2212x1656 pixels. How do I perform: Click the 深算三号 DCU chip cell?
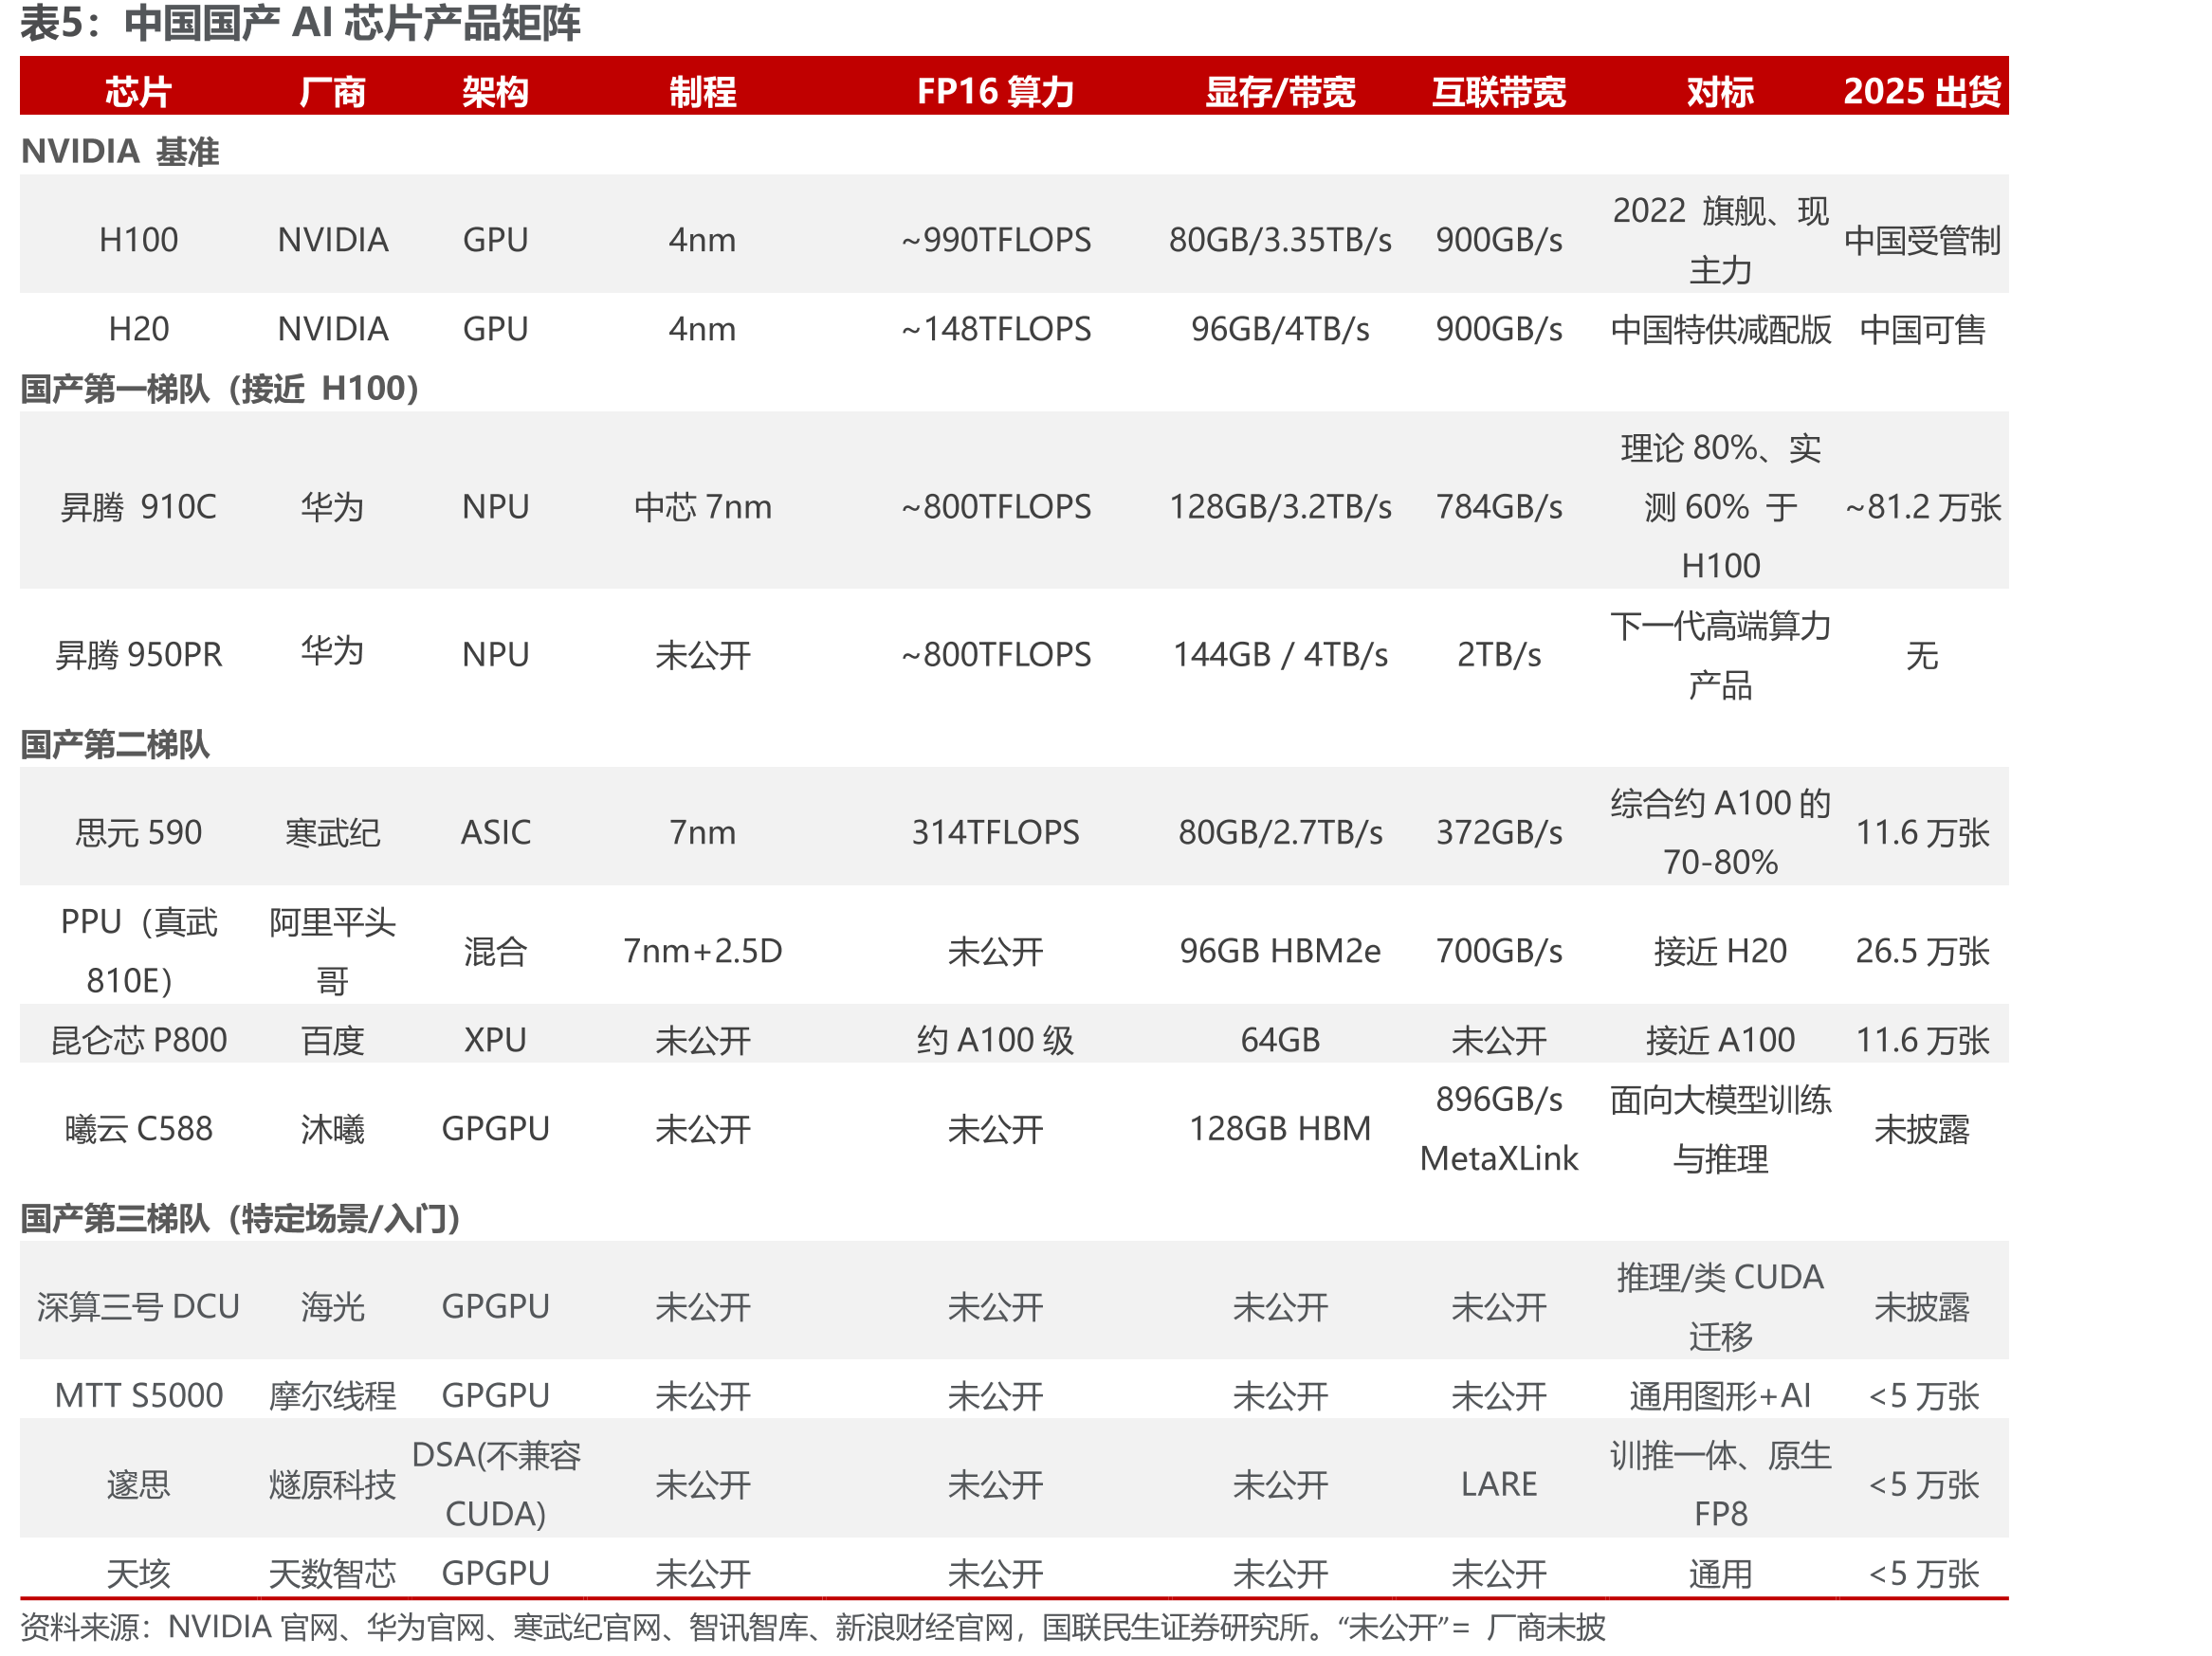coord(138,1307)
